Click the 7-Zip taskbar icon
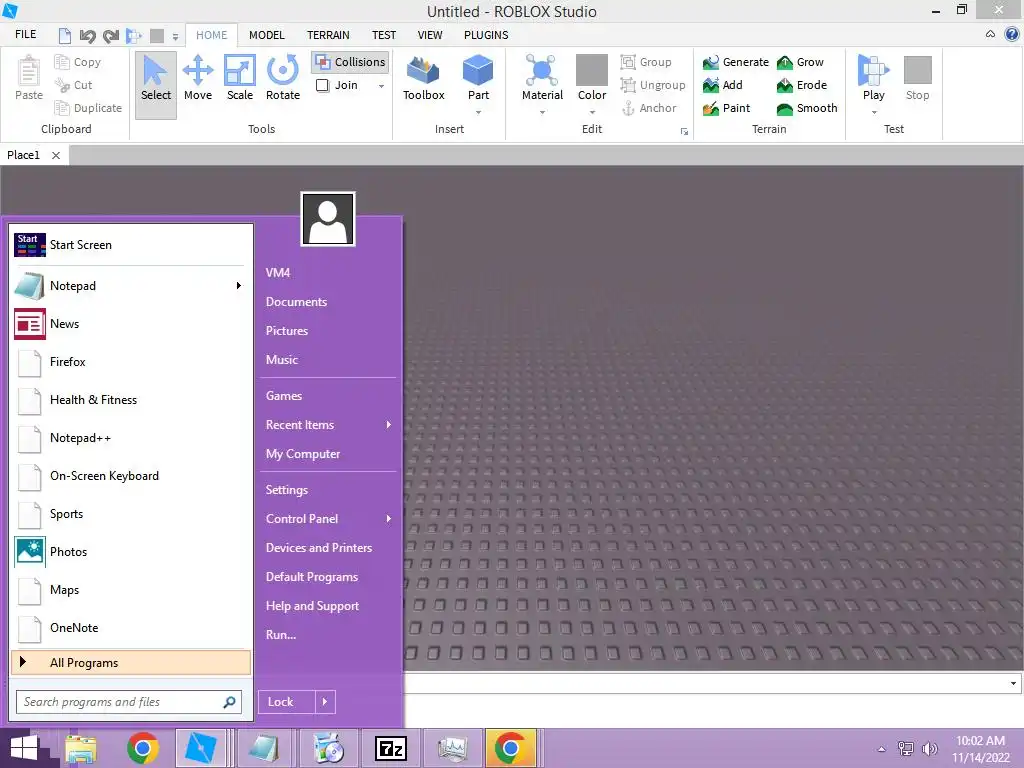 pyautogui.click(x=391, y=748)
